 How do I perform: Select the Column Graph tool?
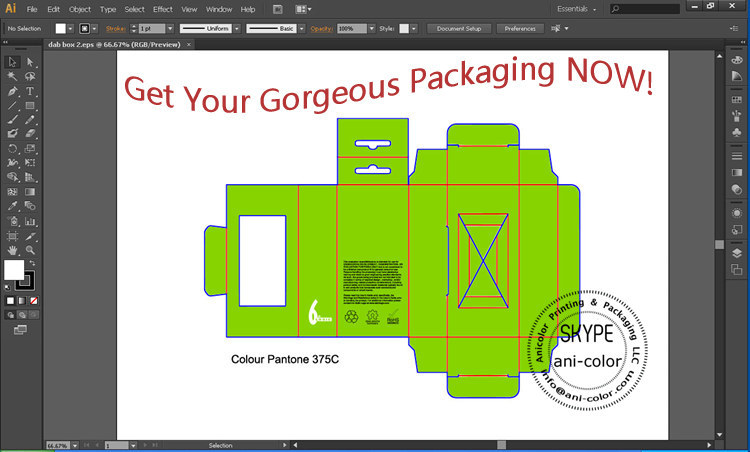pyautogui.click(x=30, y=221)
